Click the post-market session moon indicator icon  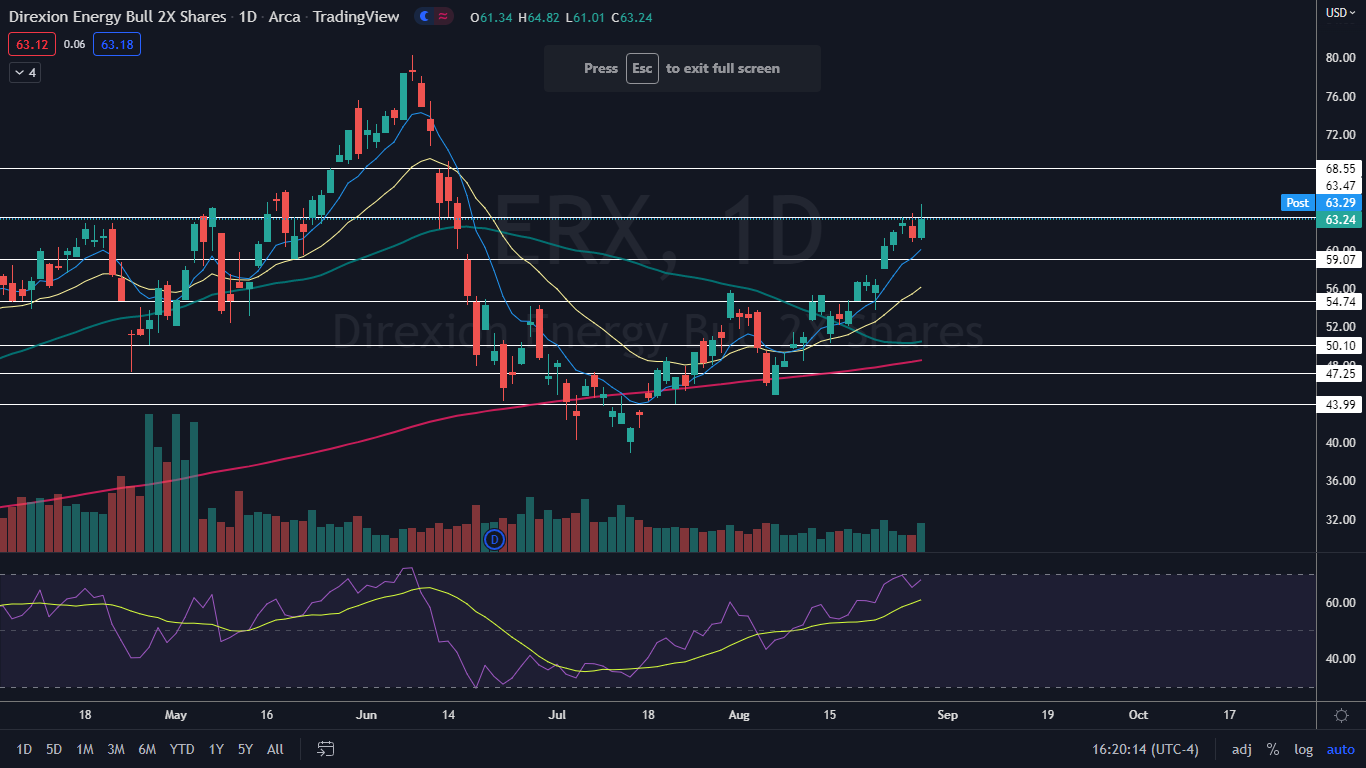[x=424, y=16]
